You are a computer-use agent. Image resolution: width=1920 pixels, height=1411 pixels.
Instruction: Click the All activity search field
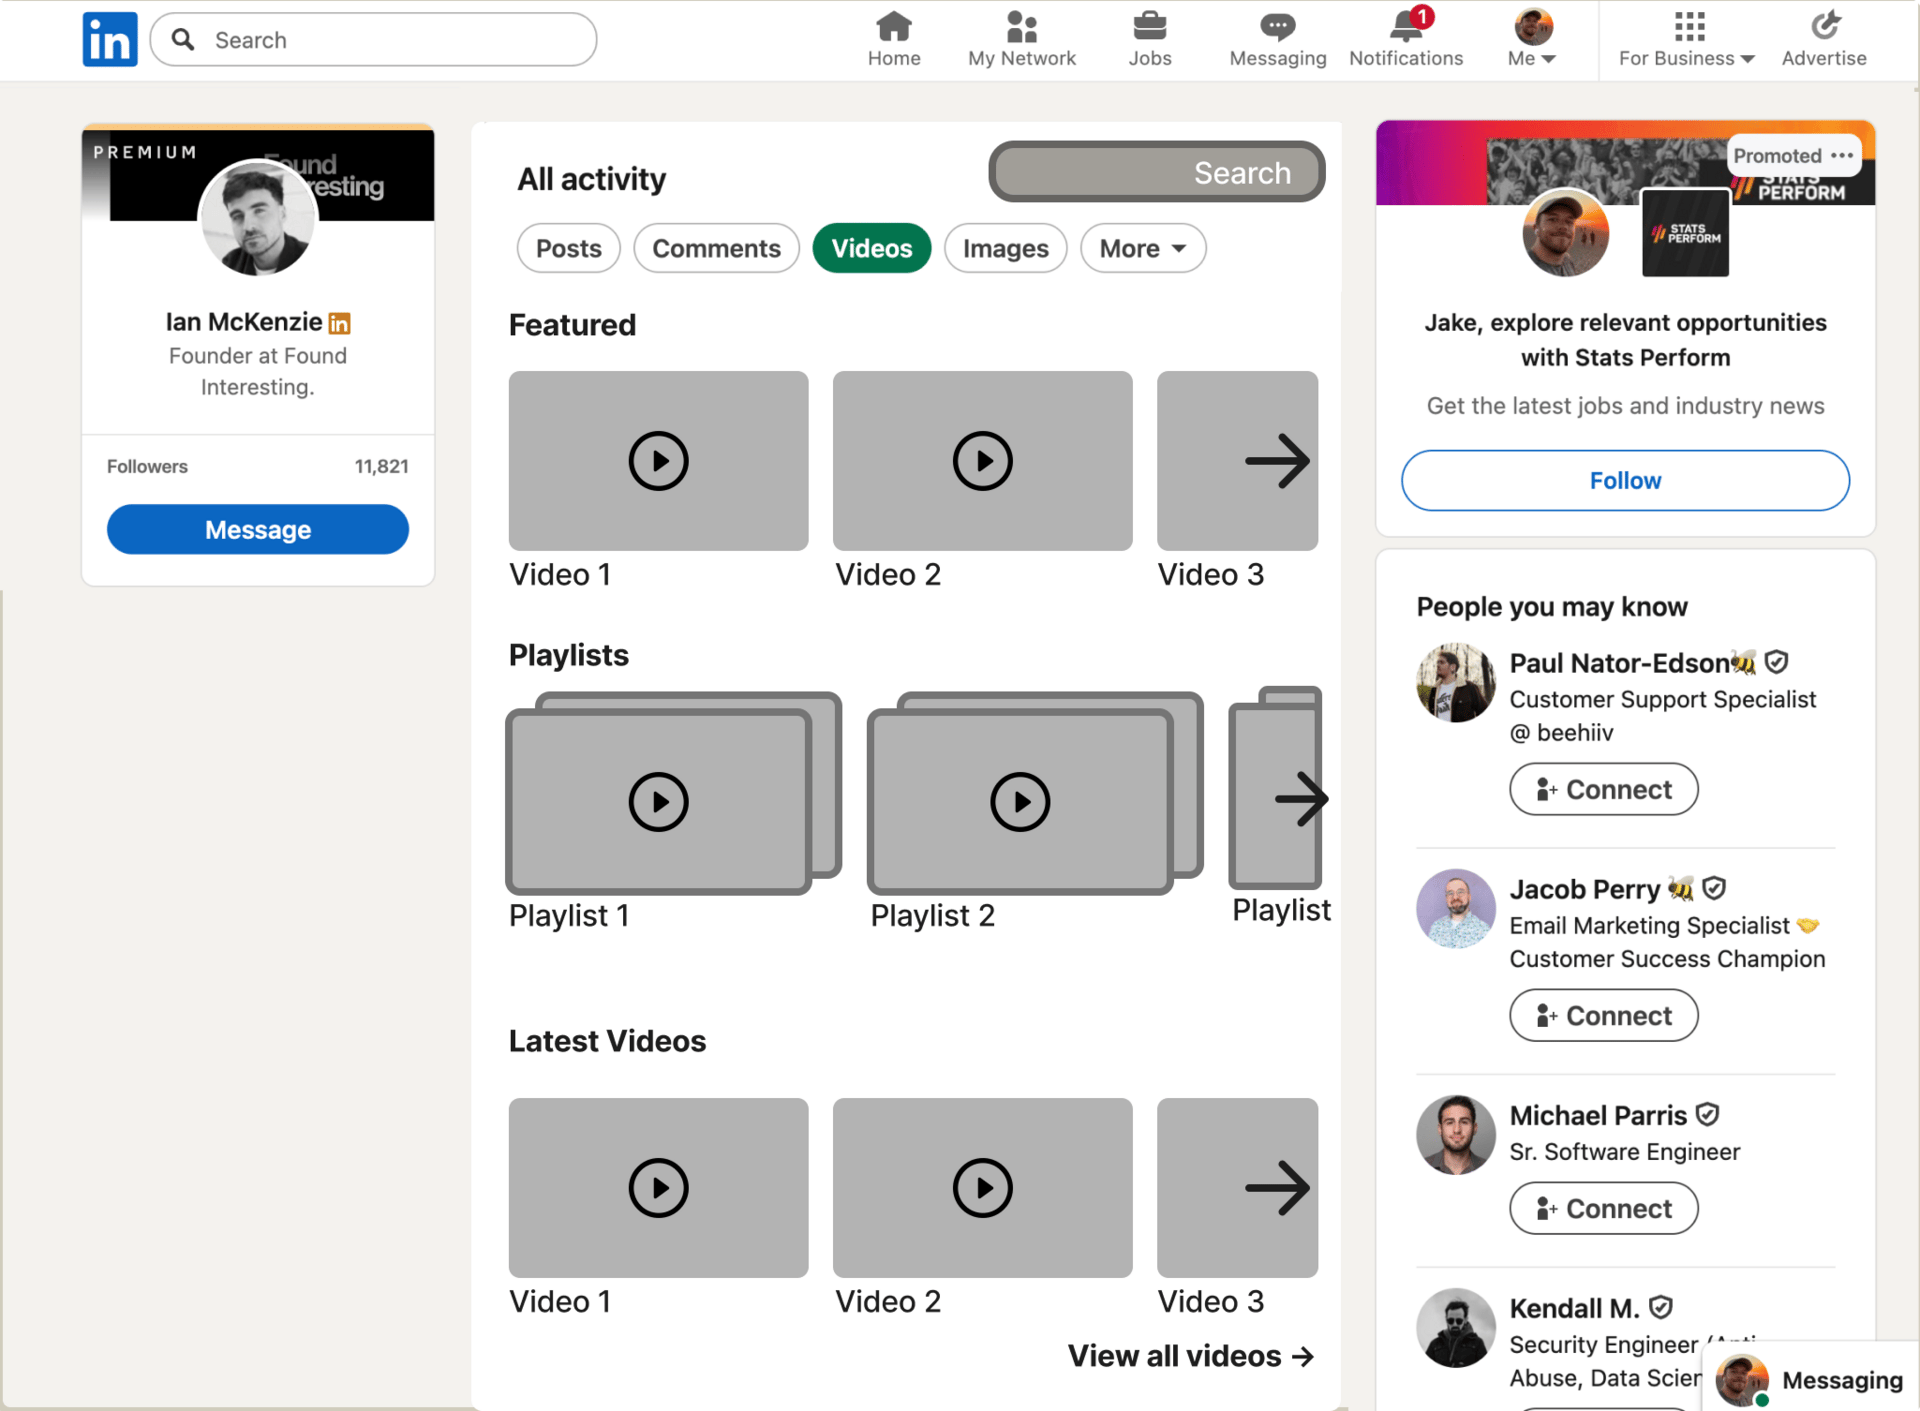coord(1156,172)
